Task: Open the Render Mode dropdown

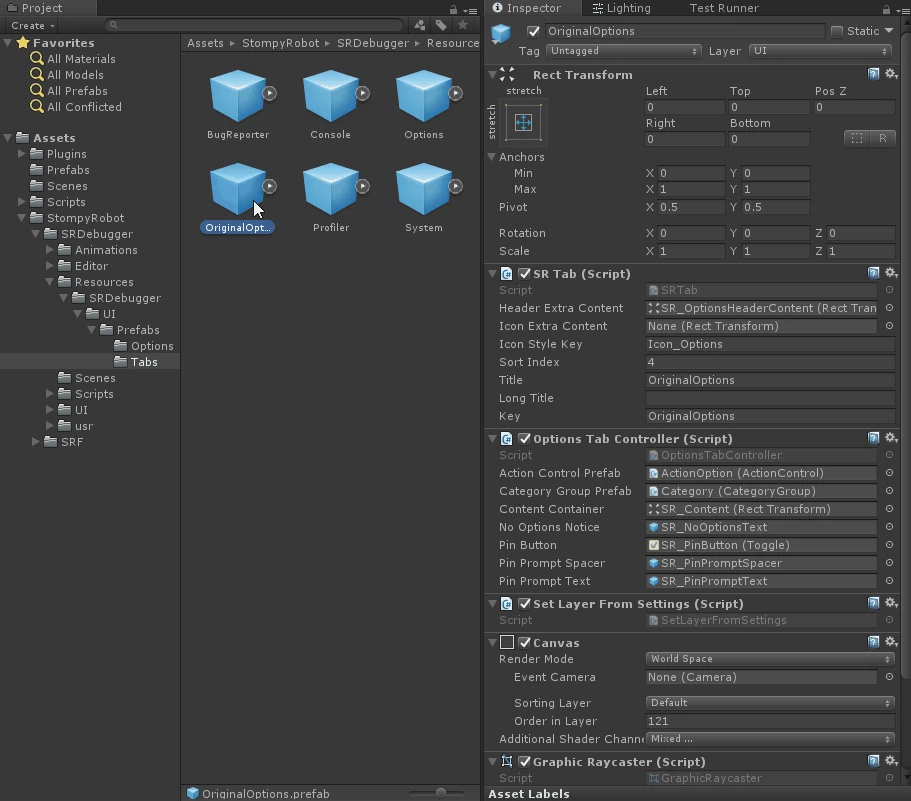Action: coord(770,659)
